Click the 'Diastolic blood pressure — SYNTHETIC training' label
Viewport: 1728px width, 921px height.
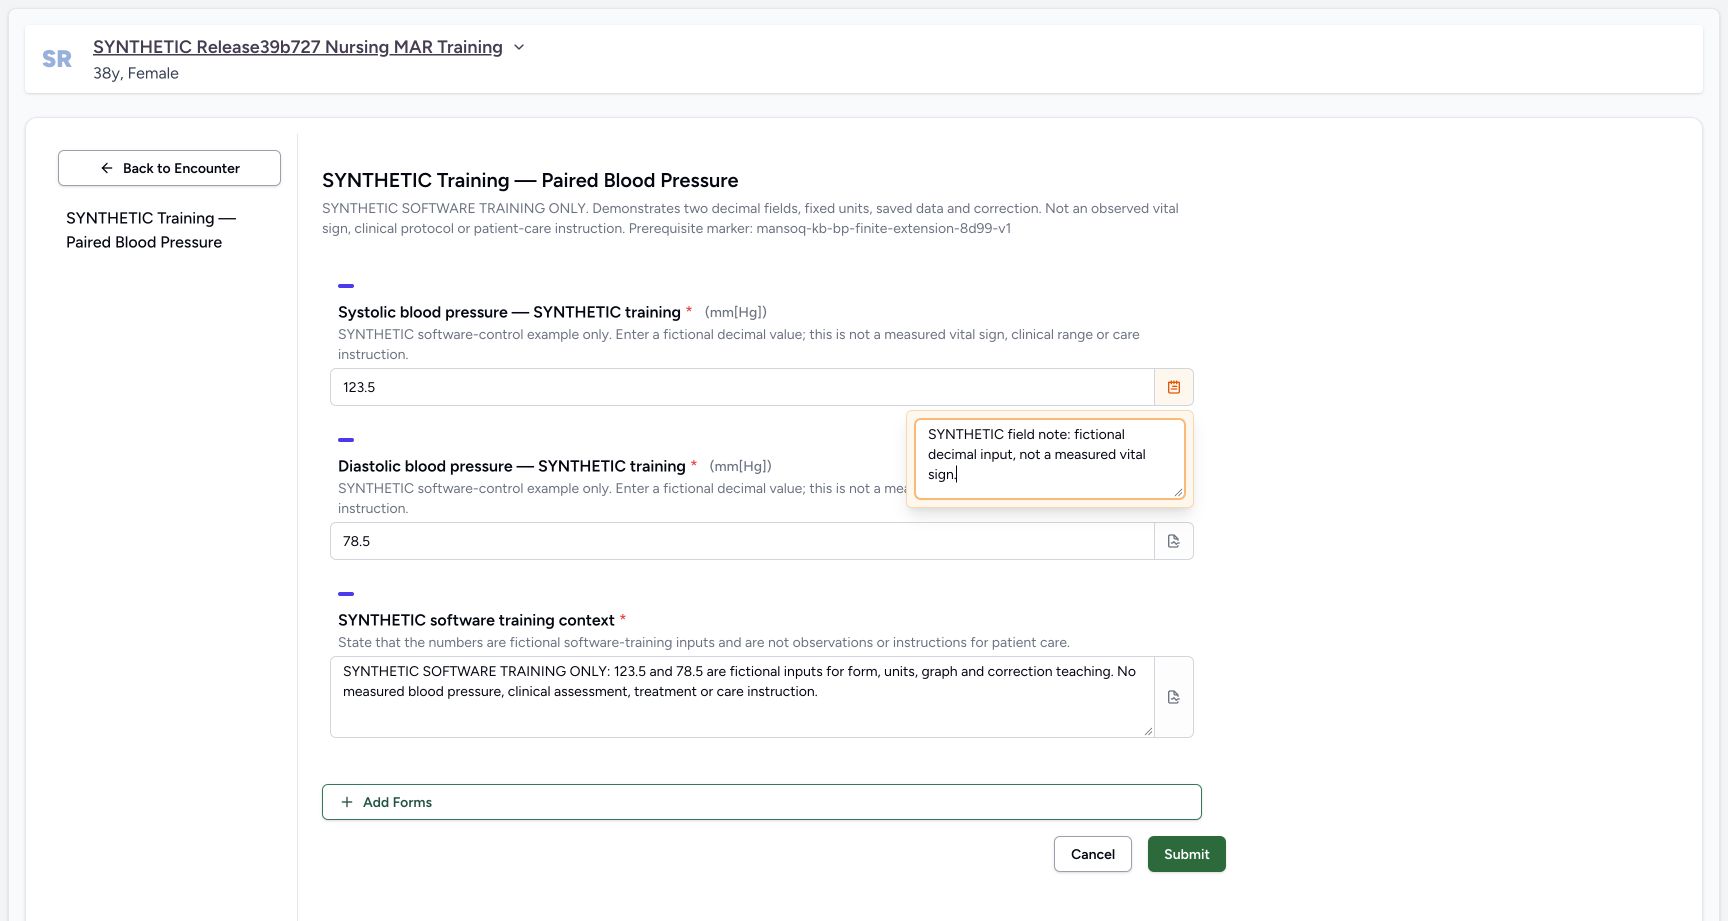512,466
